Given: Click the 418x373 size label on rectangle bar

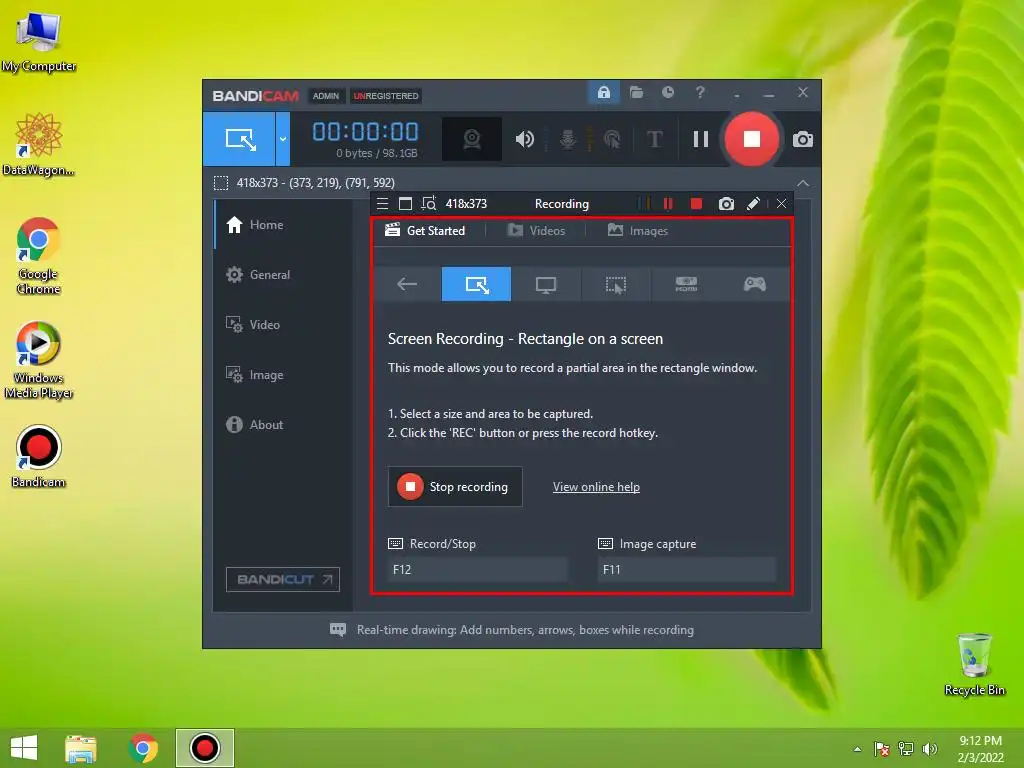Looking at the screenshot, I should [x=466, y=204].
